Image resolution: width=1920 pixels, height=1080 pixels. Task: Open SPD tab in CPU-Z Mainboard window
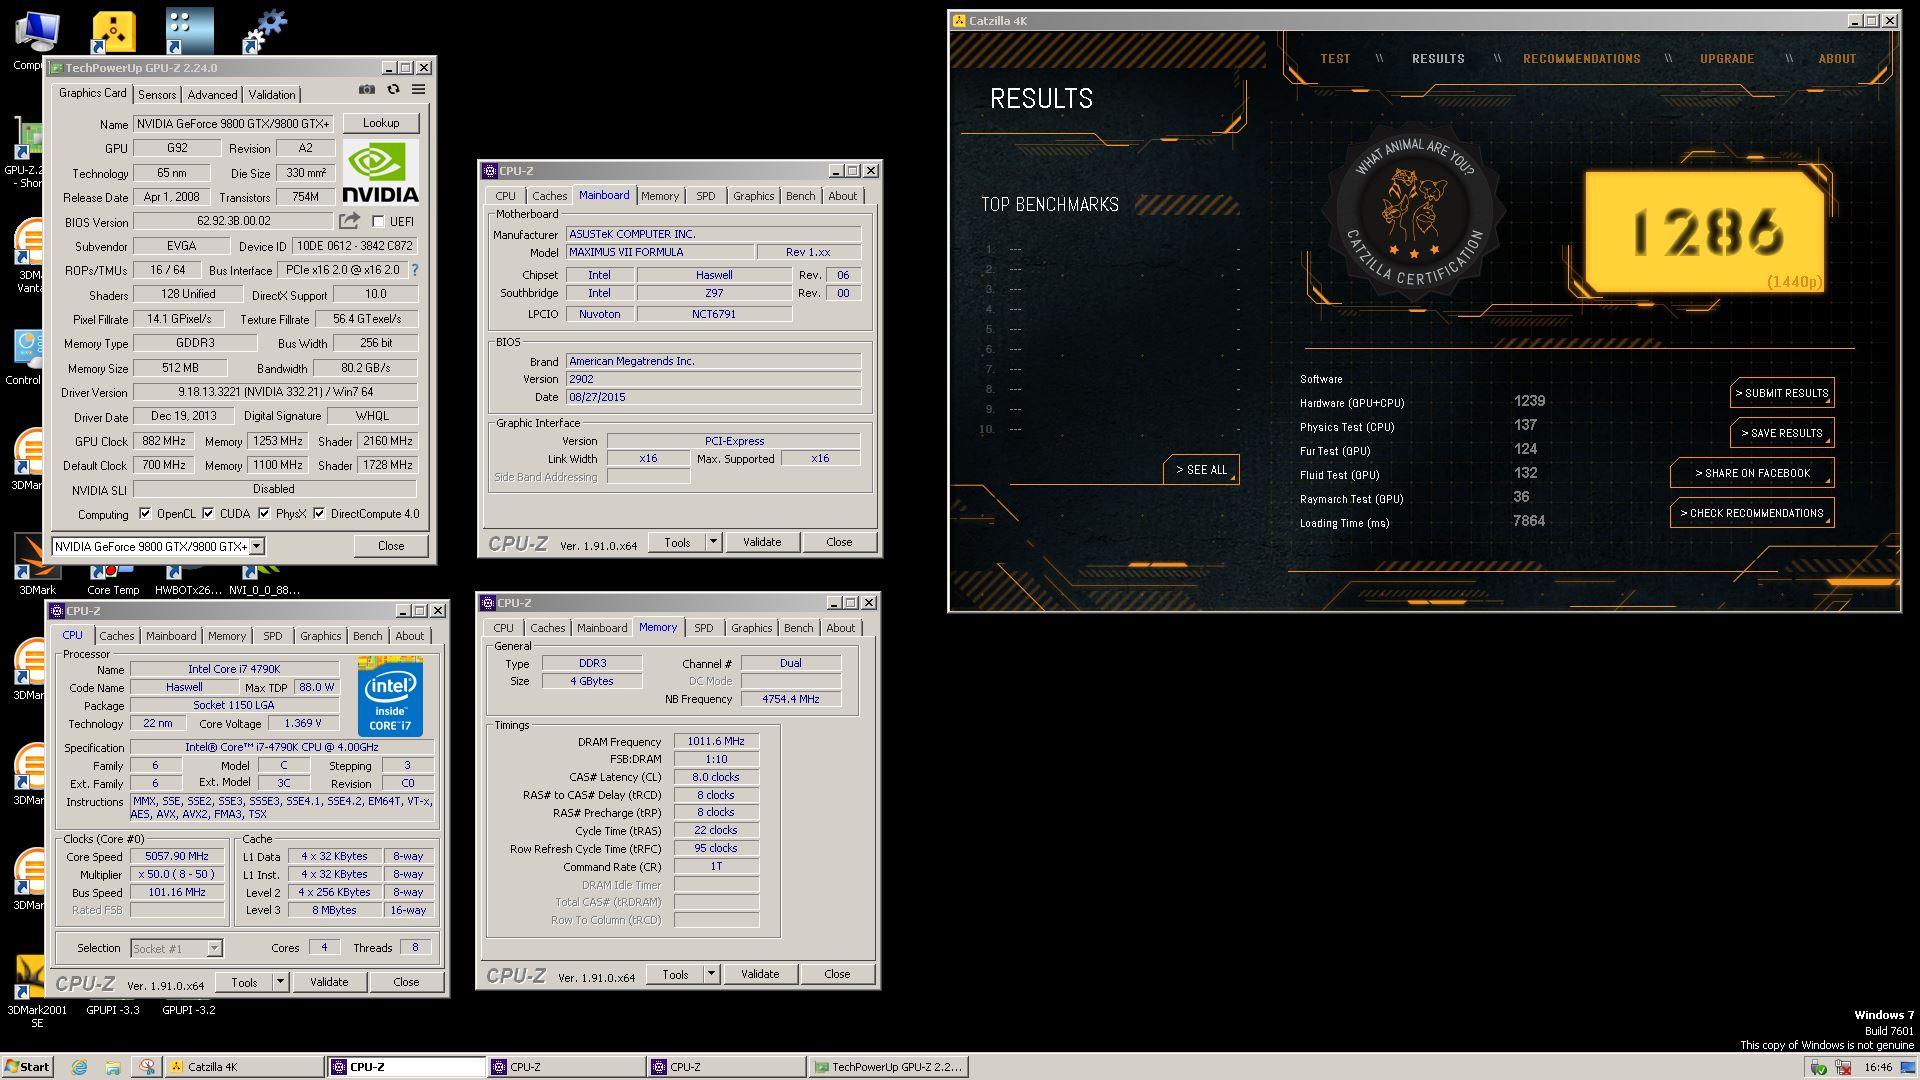(706, 196)
